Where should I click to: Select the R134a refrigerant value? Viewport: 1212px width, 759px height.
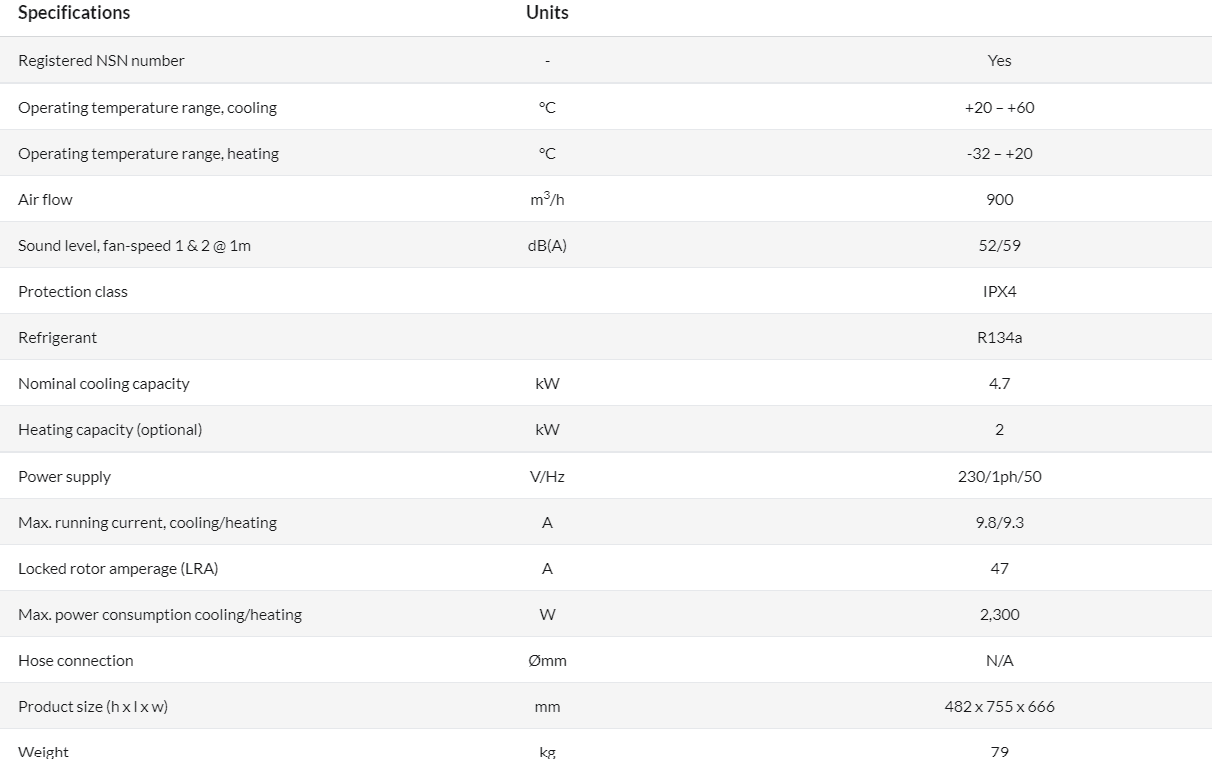(x=999, y=337)
